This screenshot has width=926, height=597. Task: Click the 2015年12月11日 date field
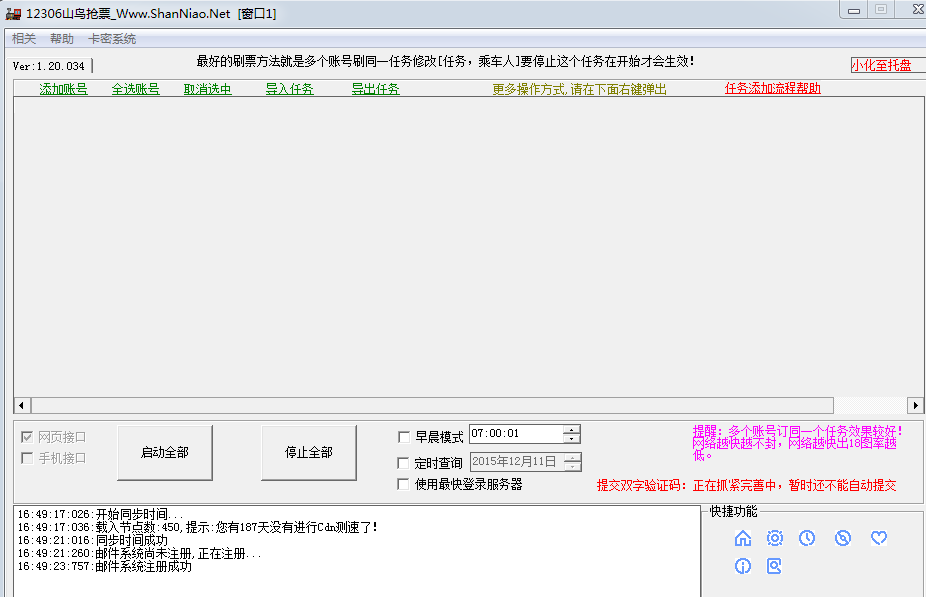point(517,462)
